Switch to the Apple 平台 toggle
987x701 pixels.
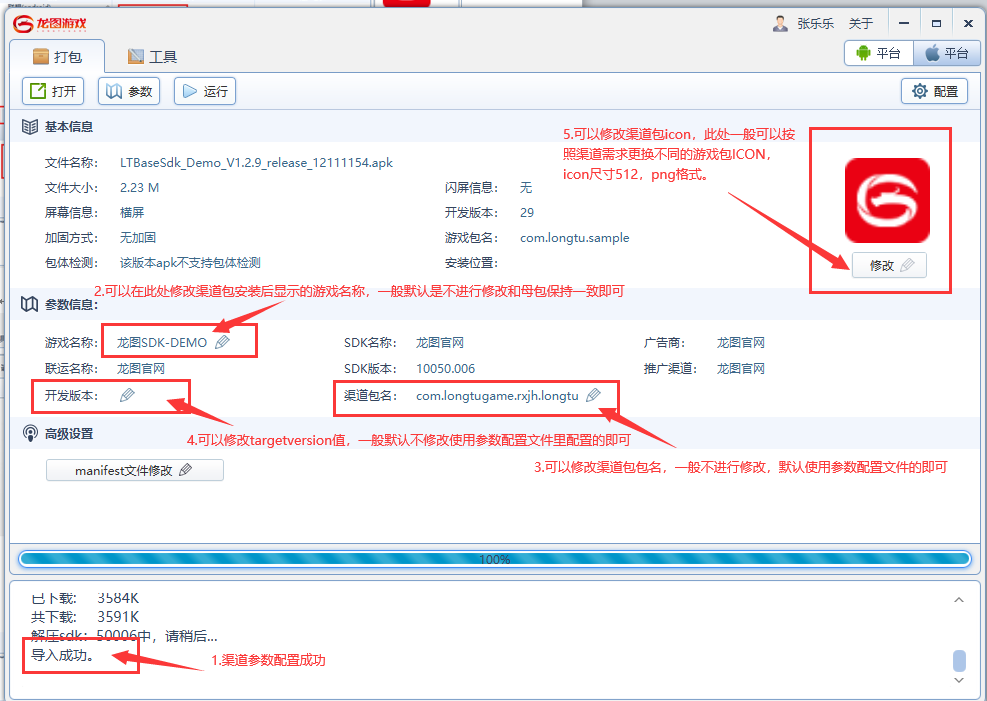click(x=946, y=54)
